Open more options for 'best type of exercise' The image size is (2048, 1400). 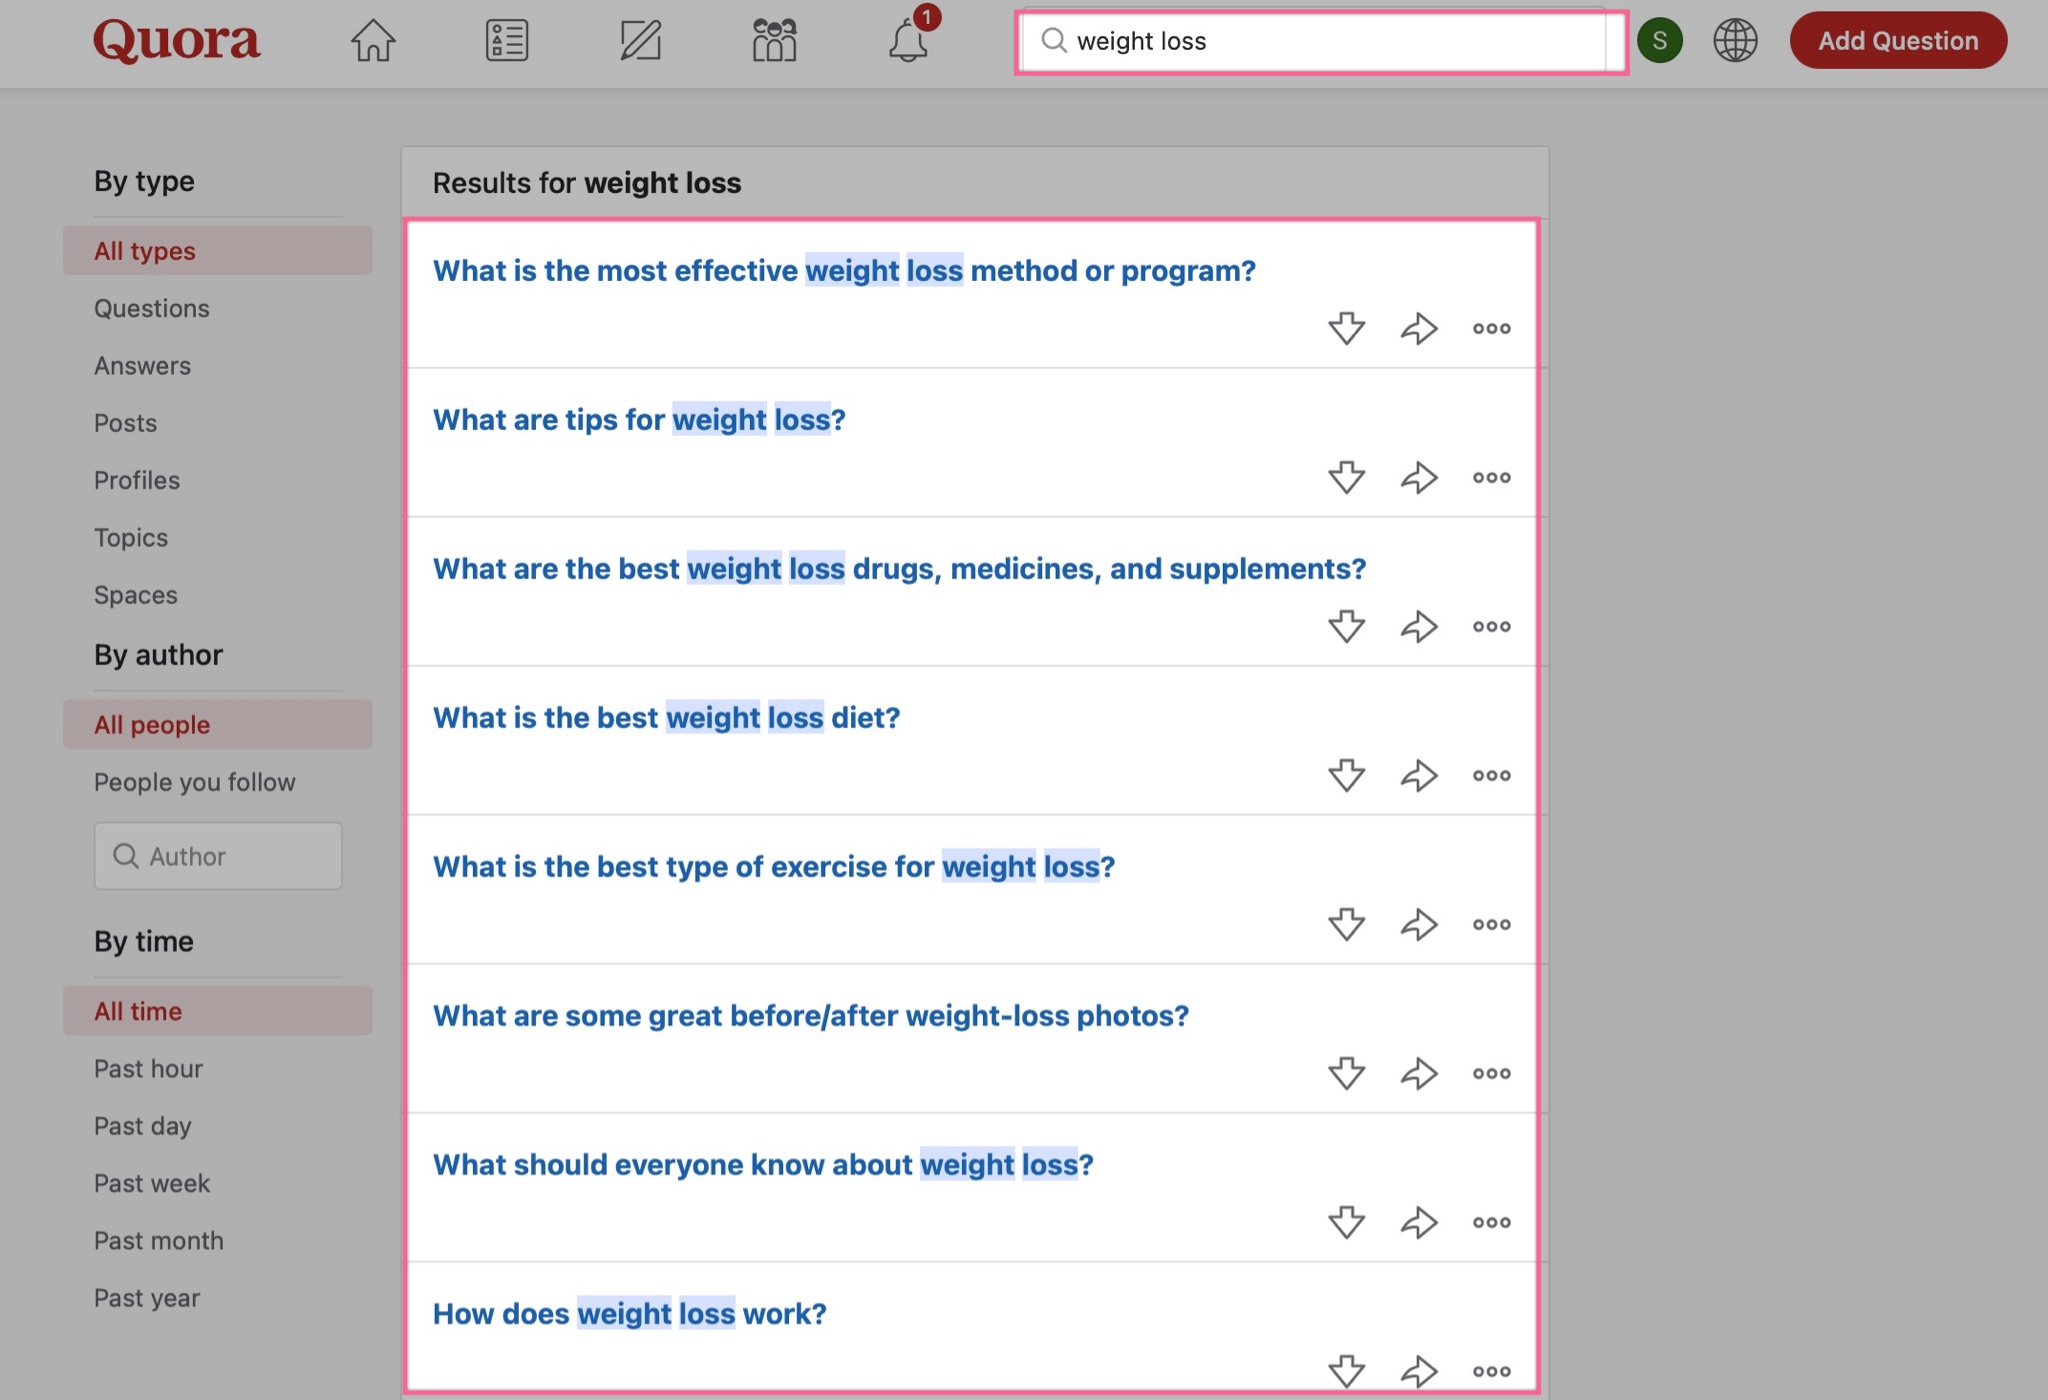pos(1491,924)
